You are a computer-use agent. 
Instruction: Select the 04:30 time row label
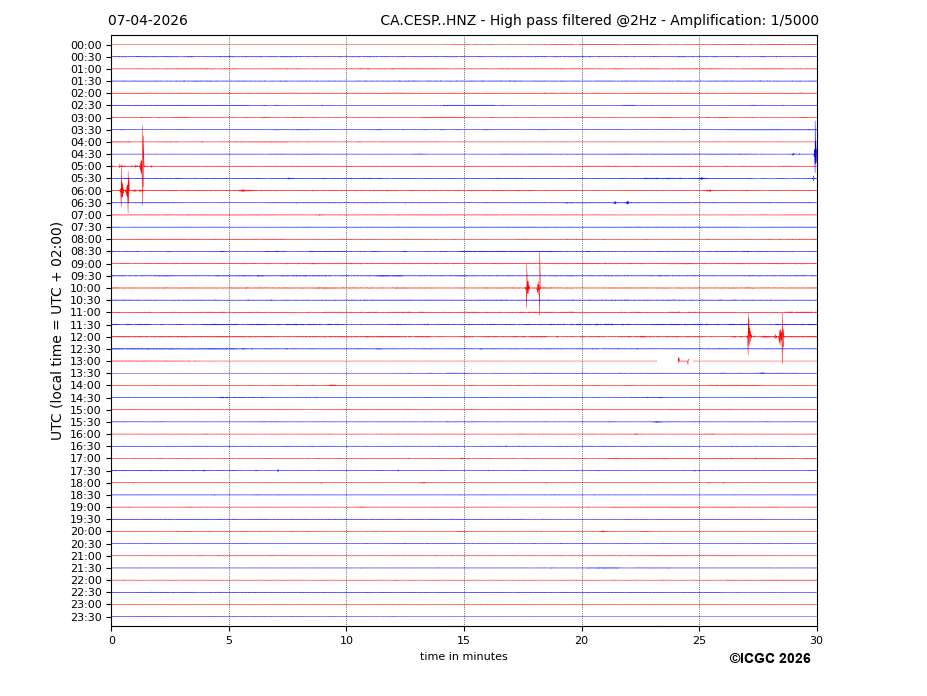(x=86, y=154)
